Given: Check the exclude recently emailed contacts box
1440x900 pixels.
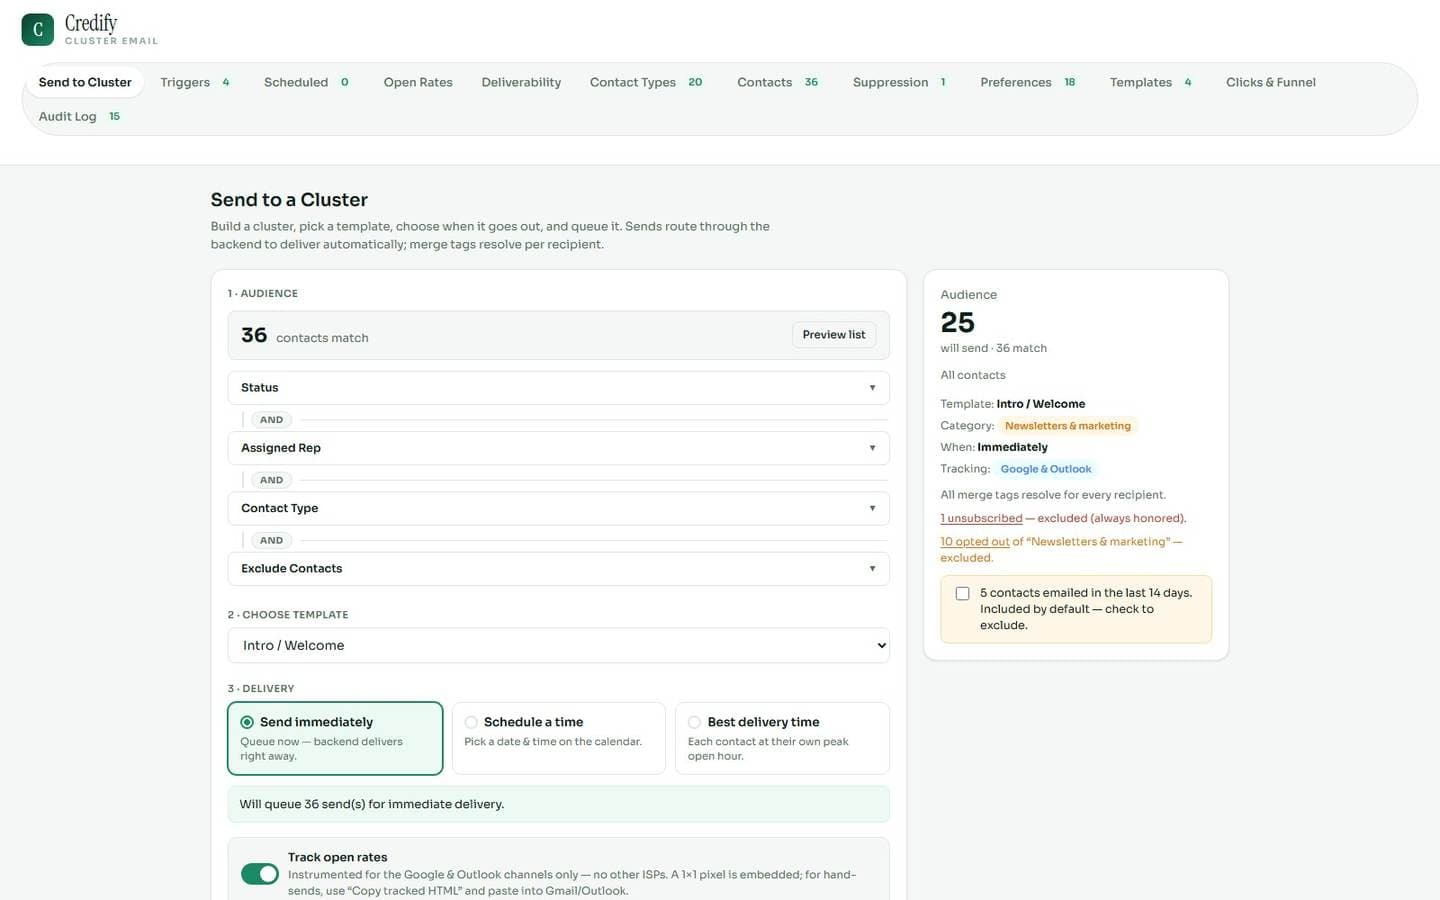Looking at the screenshot, I should coord(962,593).
